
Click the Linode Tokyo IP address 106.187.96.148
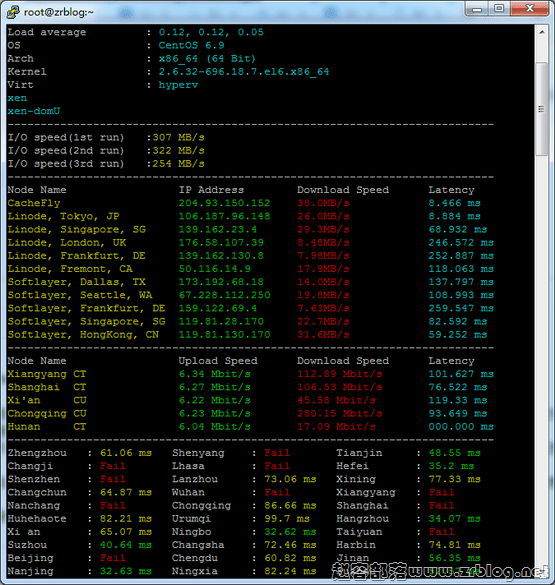pos(224,216)
